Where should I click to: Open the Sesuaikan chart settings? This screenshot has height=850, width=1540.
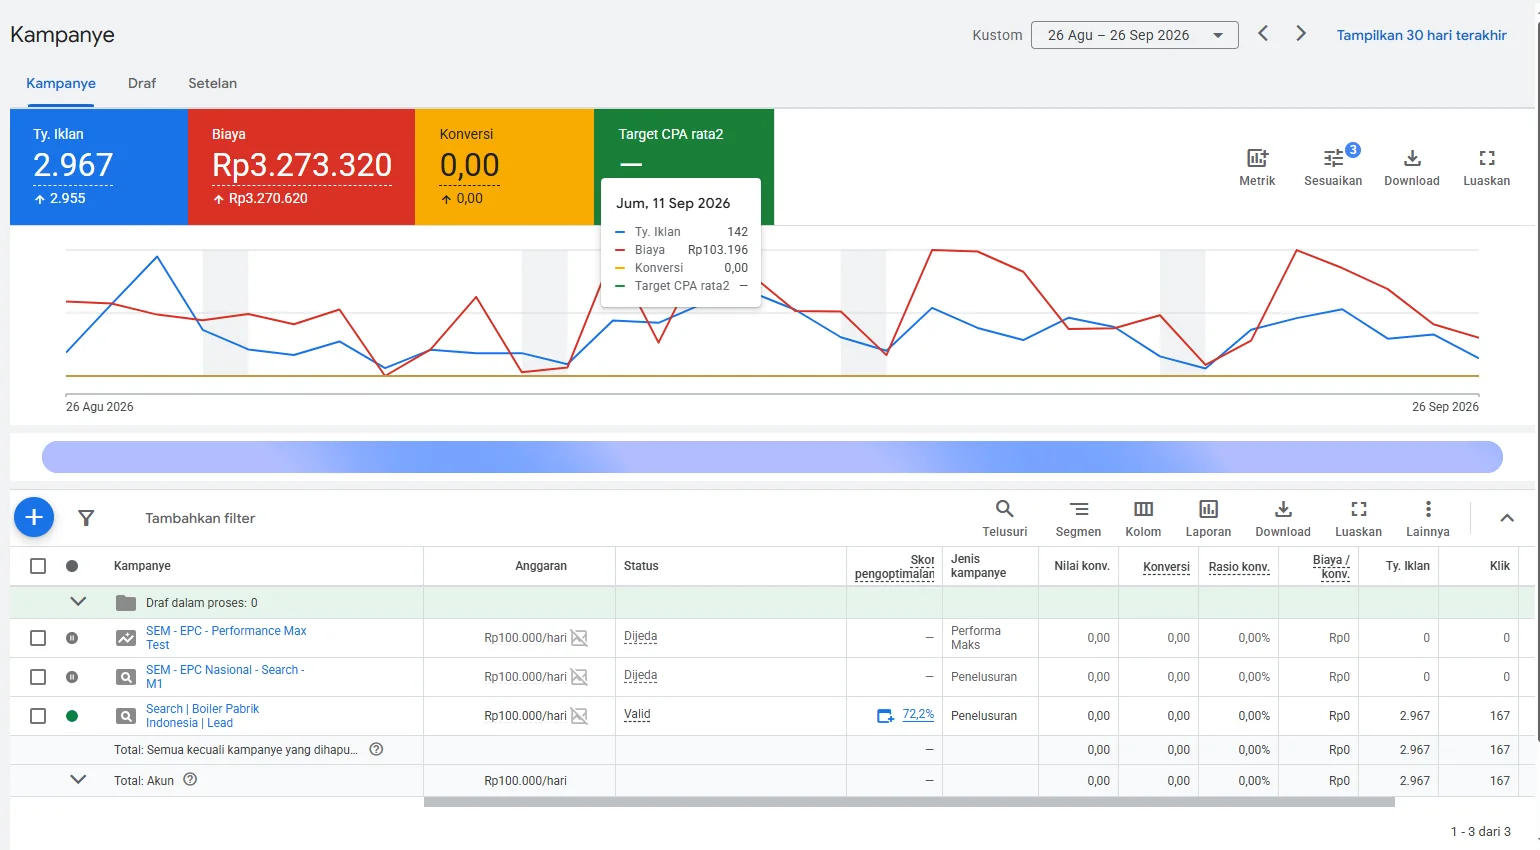pyautogui.click(x=1333, y=167)
